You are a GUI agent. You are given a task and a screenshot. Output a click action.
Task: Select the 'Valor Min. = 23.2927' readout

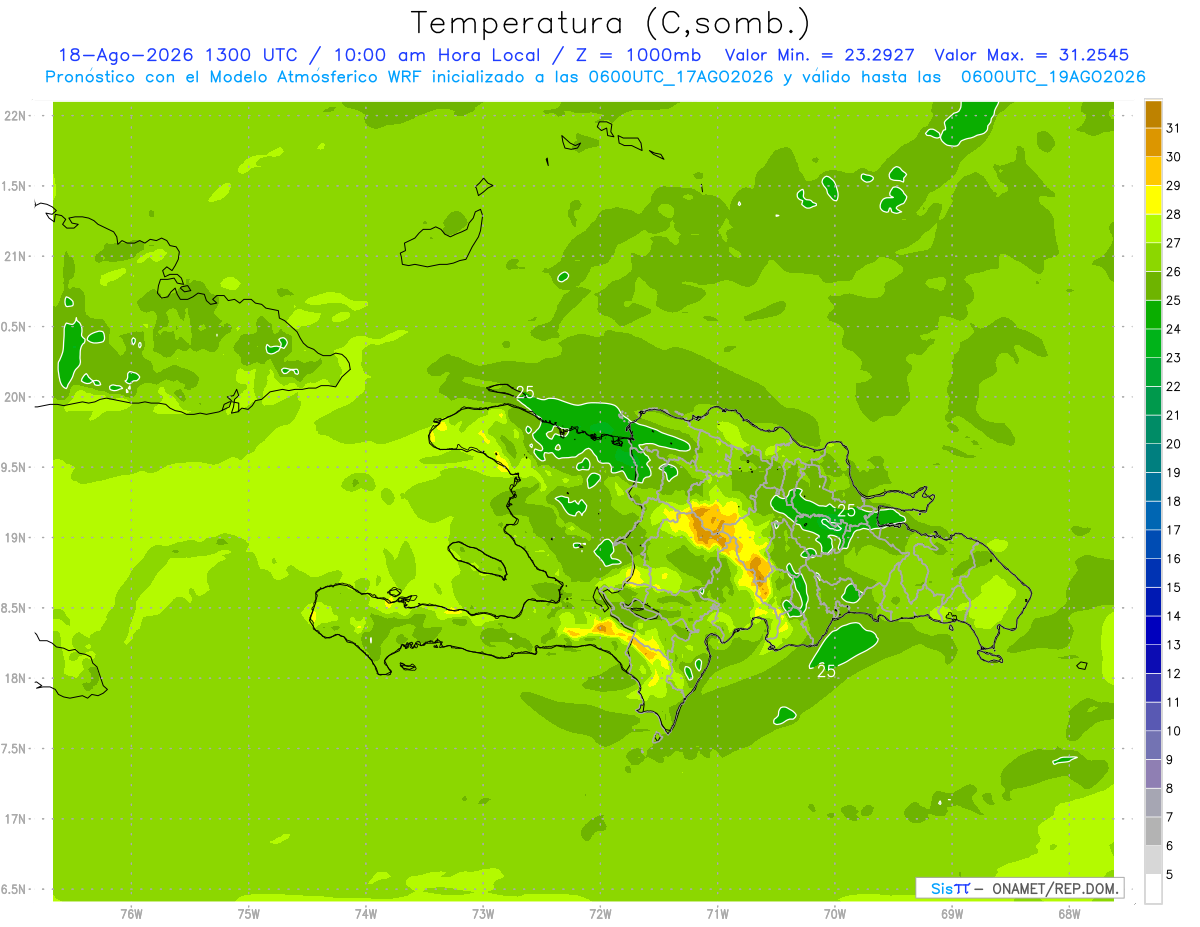click(x=819, y=55)
